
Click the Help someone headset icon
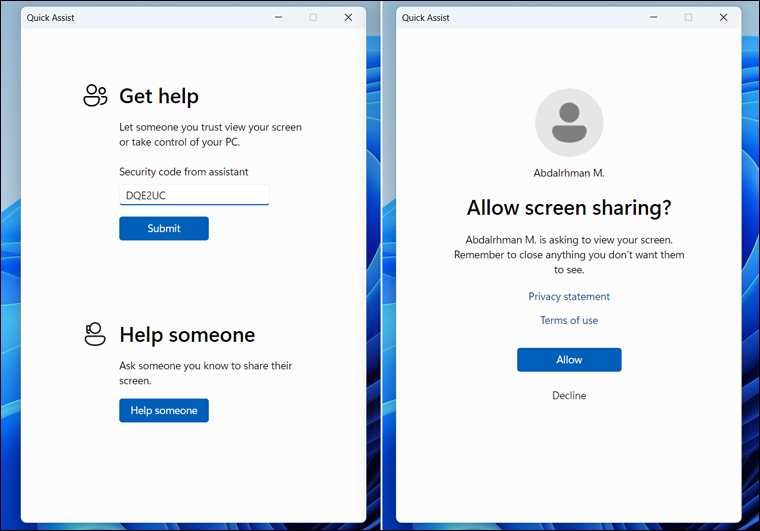(95, 334)
